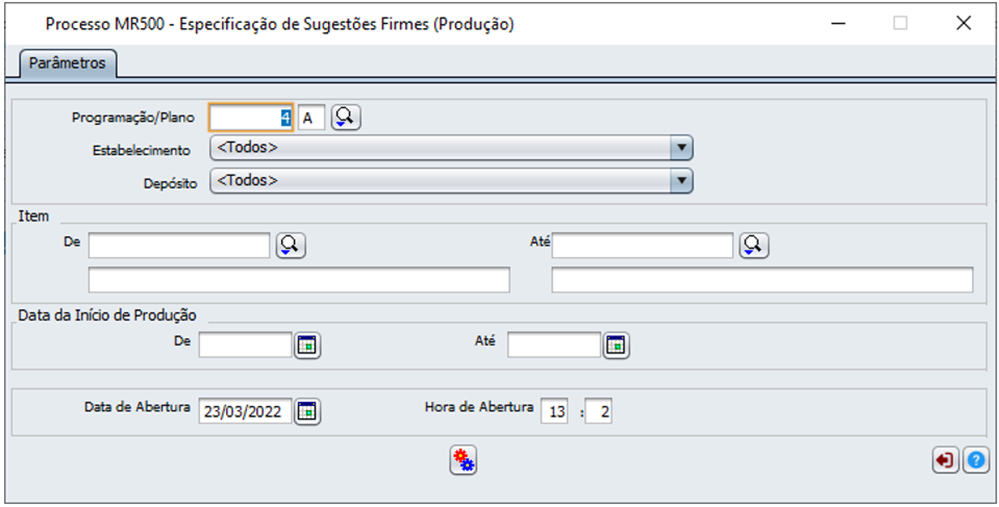This screenshot has height=507, width=999.
Task: Open calendar for production start Até date
Action: pos(616,345)
